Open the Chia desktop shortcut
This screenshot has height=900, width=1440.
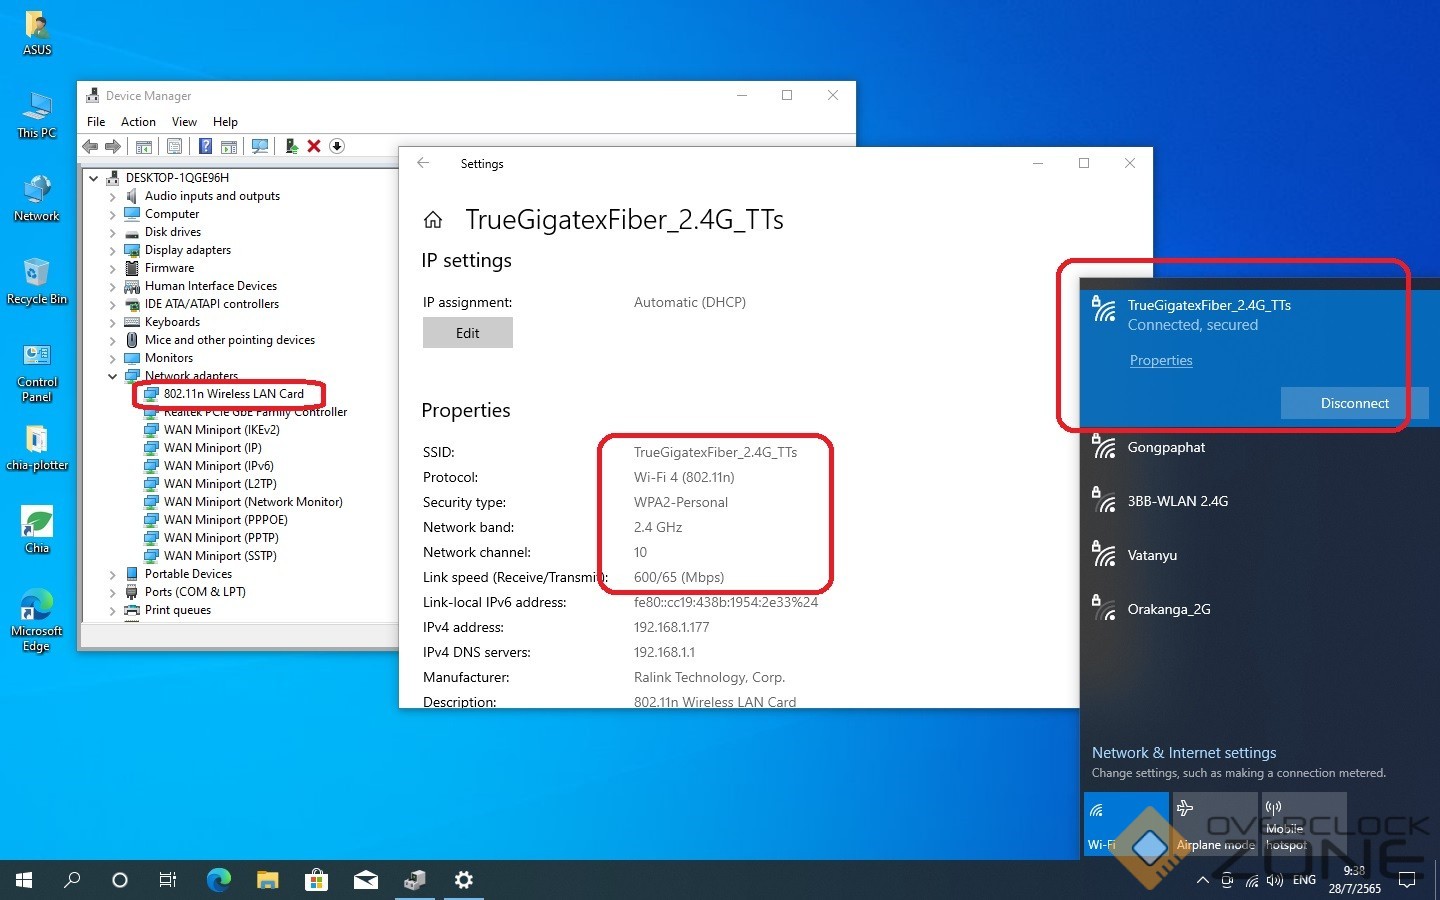pyautogui.click(x=37, y=529)
